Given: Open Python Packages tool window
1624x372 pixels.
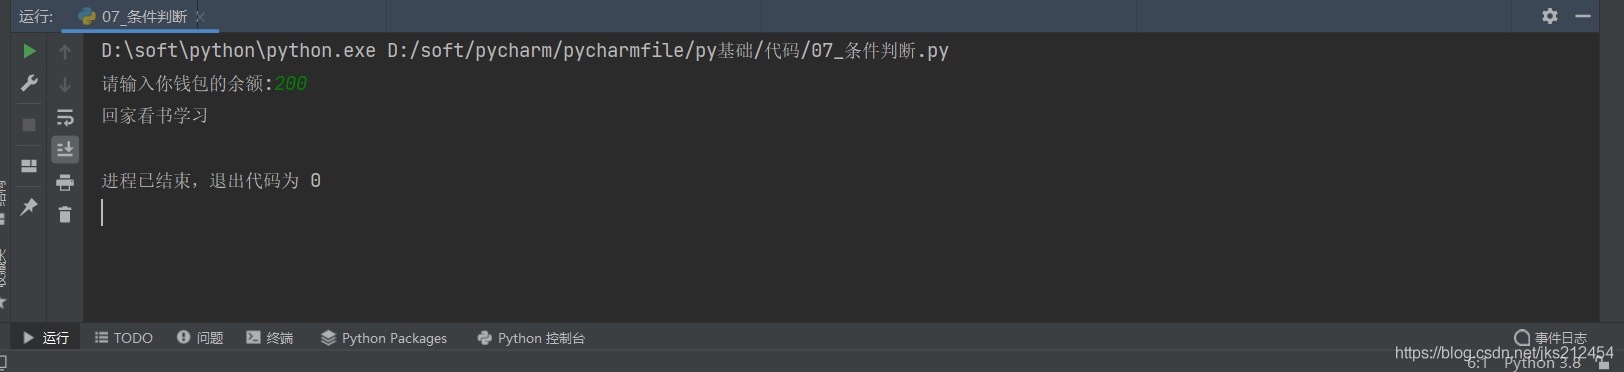Looking at the screenshot, I should click(384, 338).
